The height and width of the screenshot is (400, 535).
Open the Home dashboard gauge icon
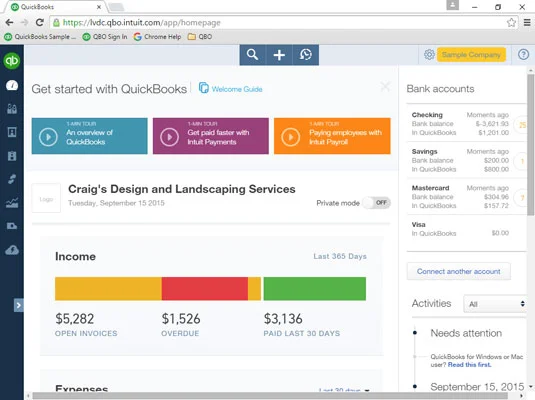coord(12,85)
